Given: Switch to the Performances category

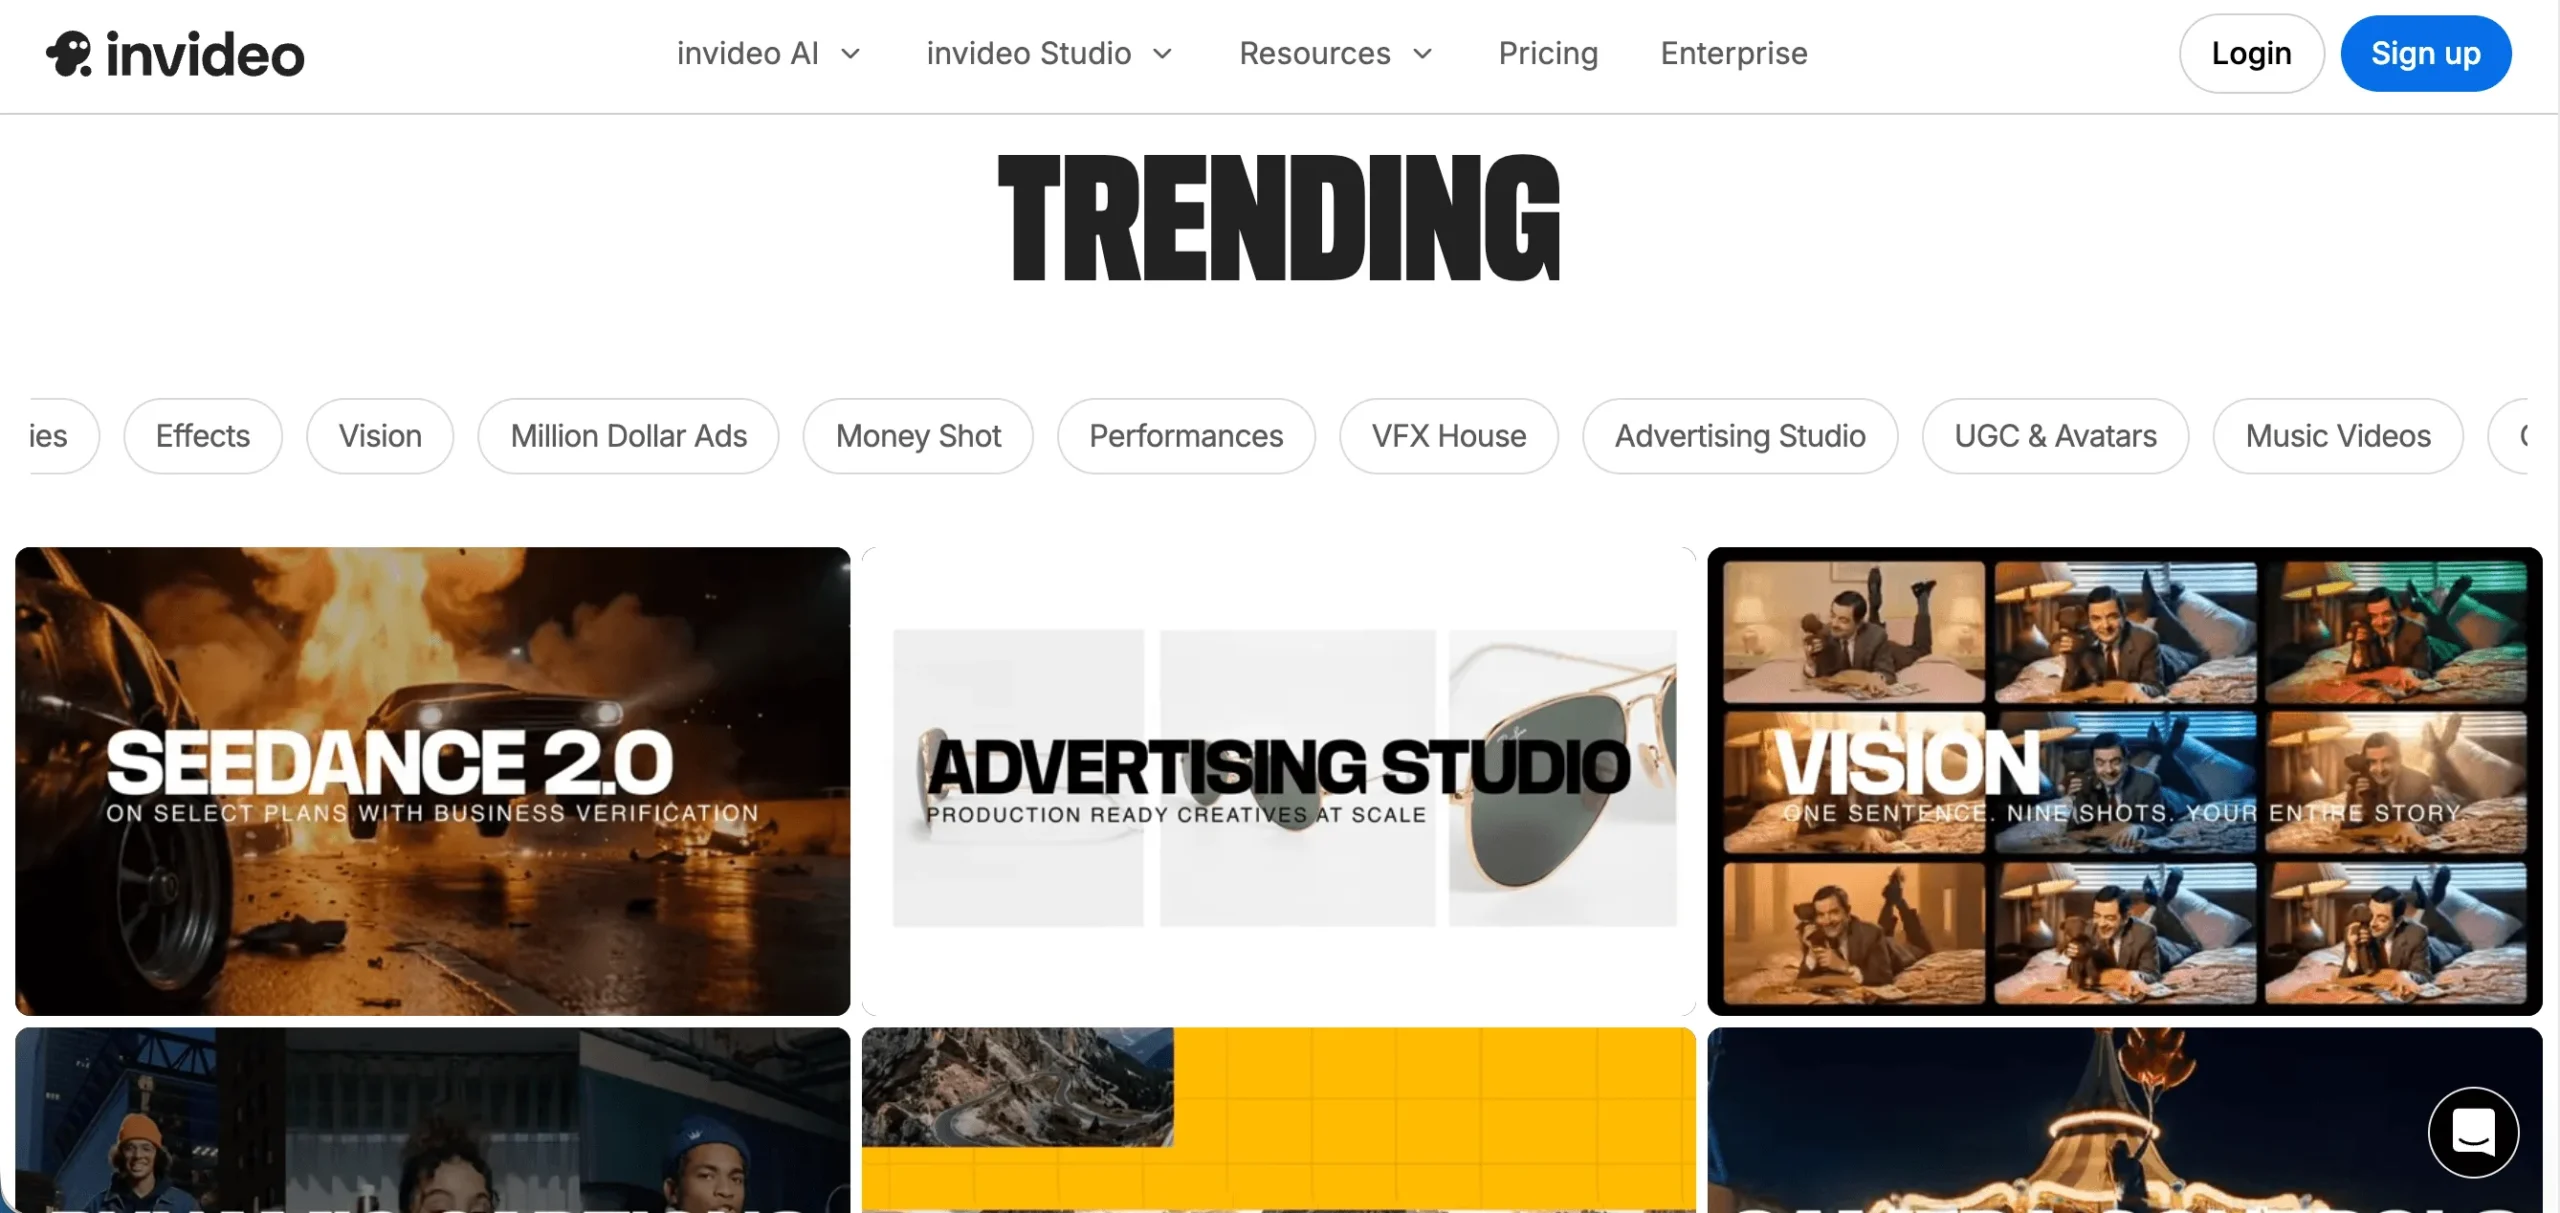Looking at the screenshot, I should click(x=1186, y=436).
